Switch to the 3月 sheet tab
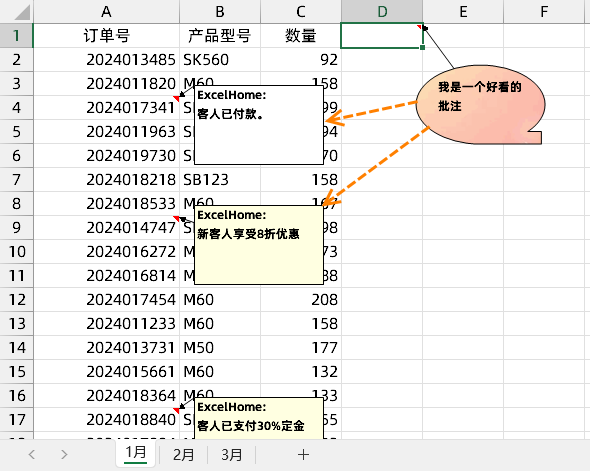590x471 pixels. click(231, 454)
